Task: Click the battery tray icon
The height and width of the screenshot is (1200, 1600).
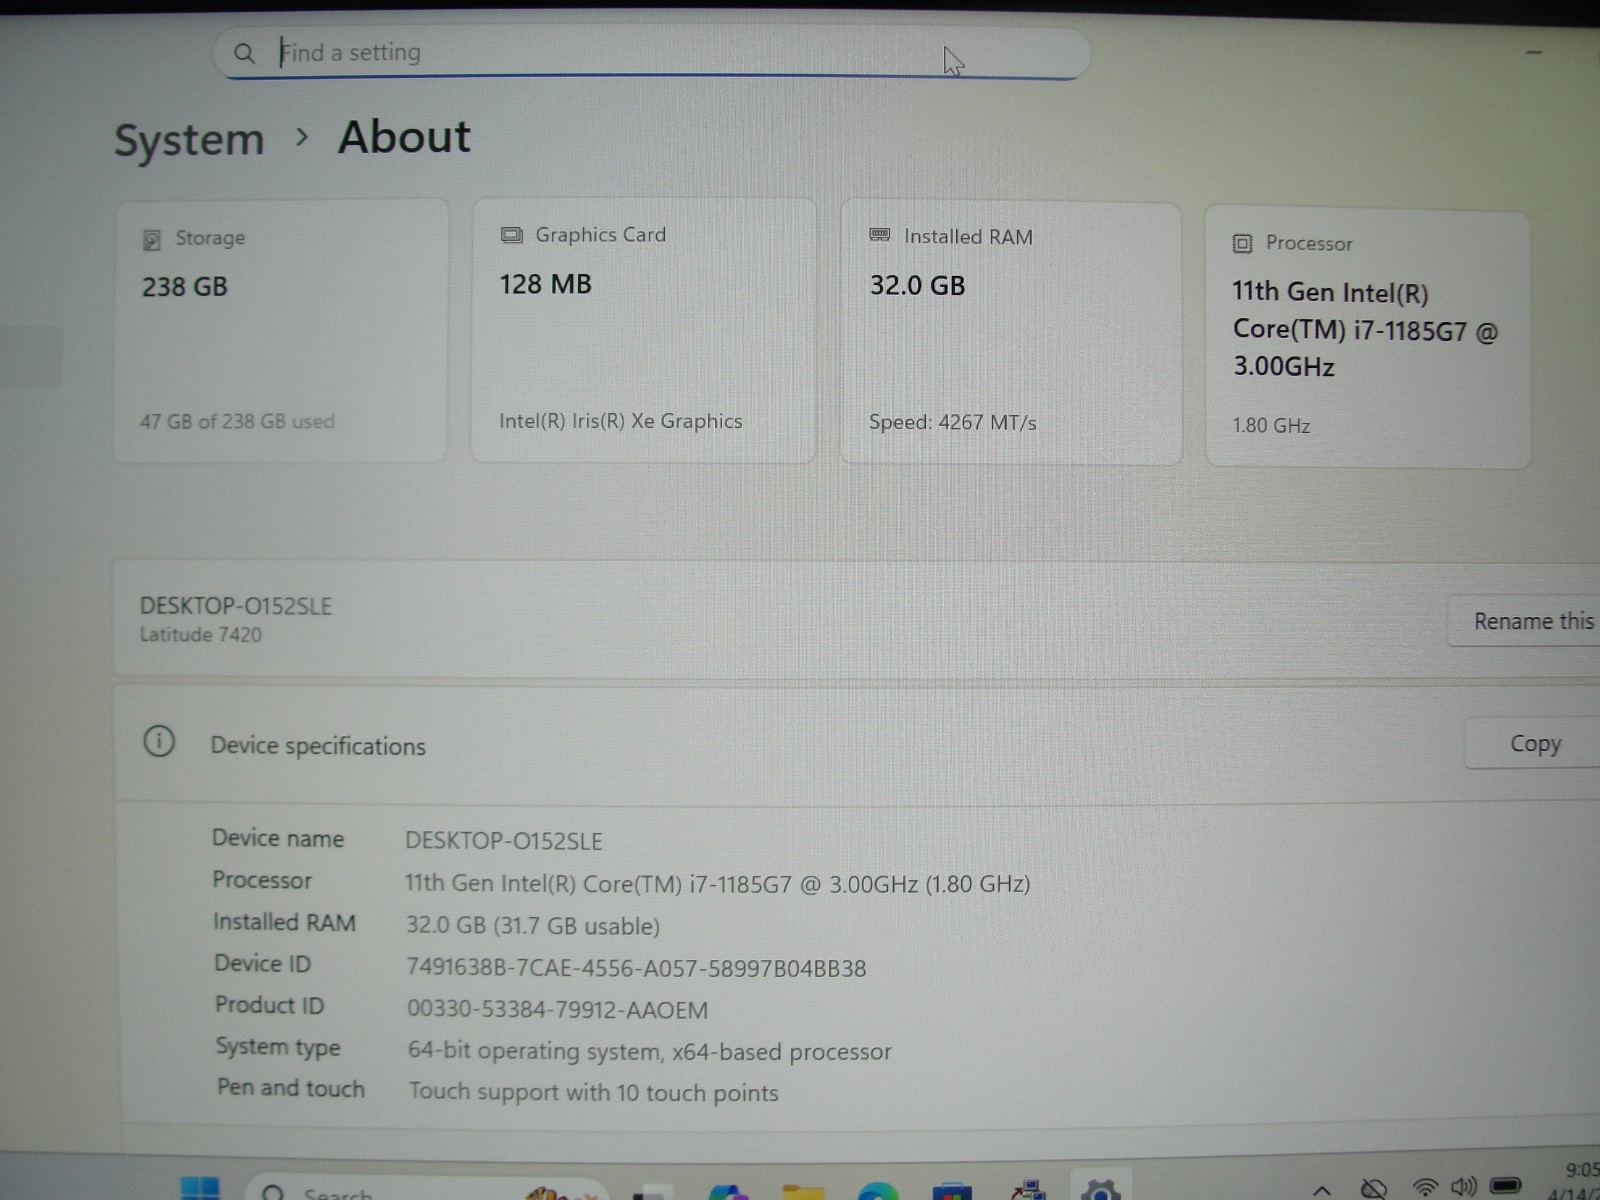Action: click(1504, 1186)
